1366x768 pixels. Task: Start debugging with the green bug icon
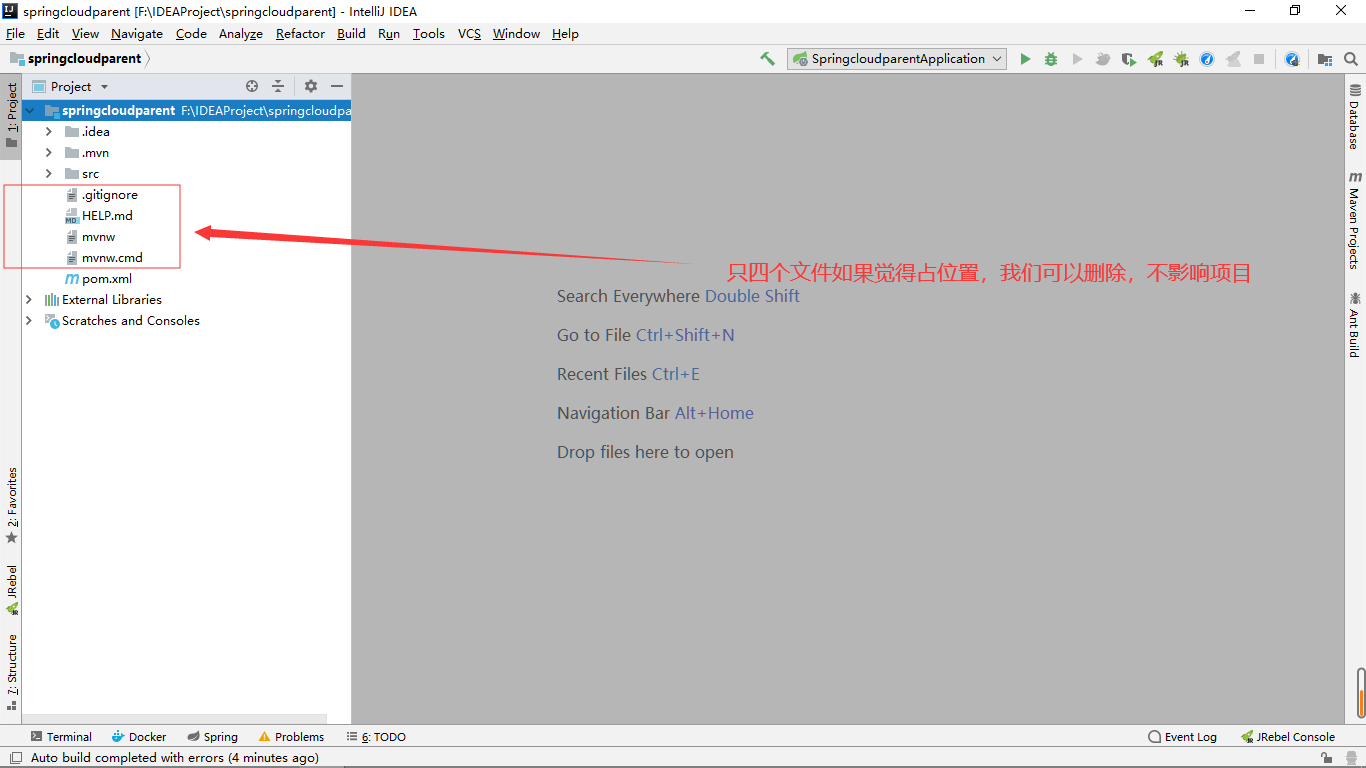pyautogui.click(x=1051, y=59)
